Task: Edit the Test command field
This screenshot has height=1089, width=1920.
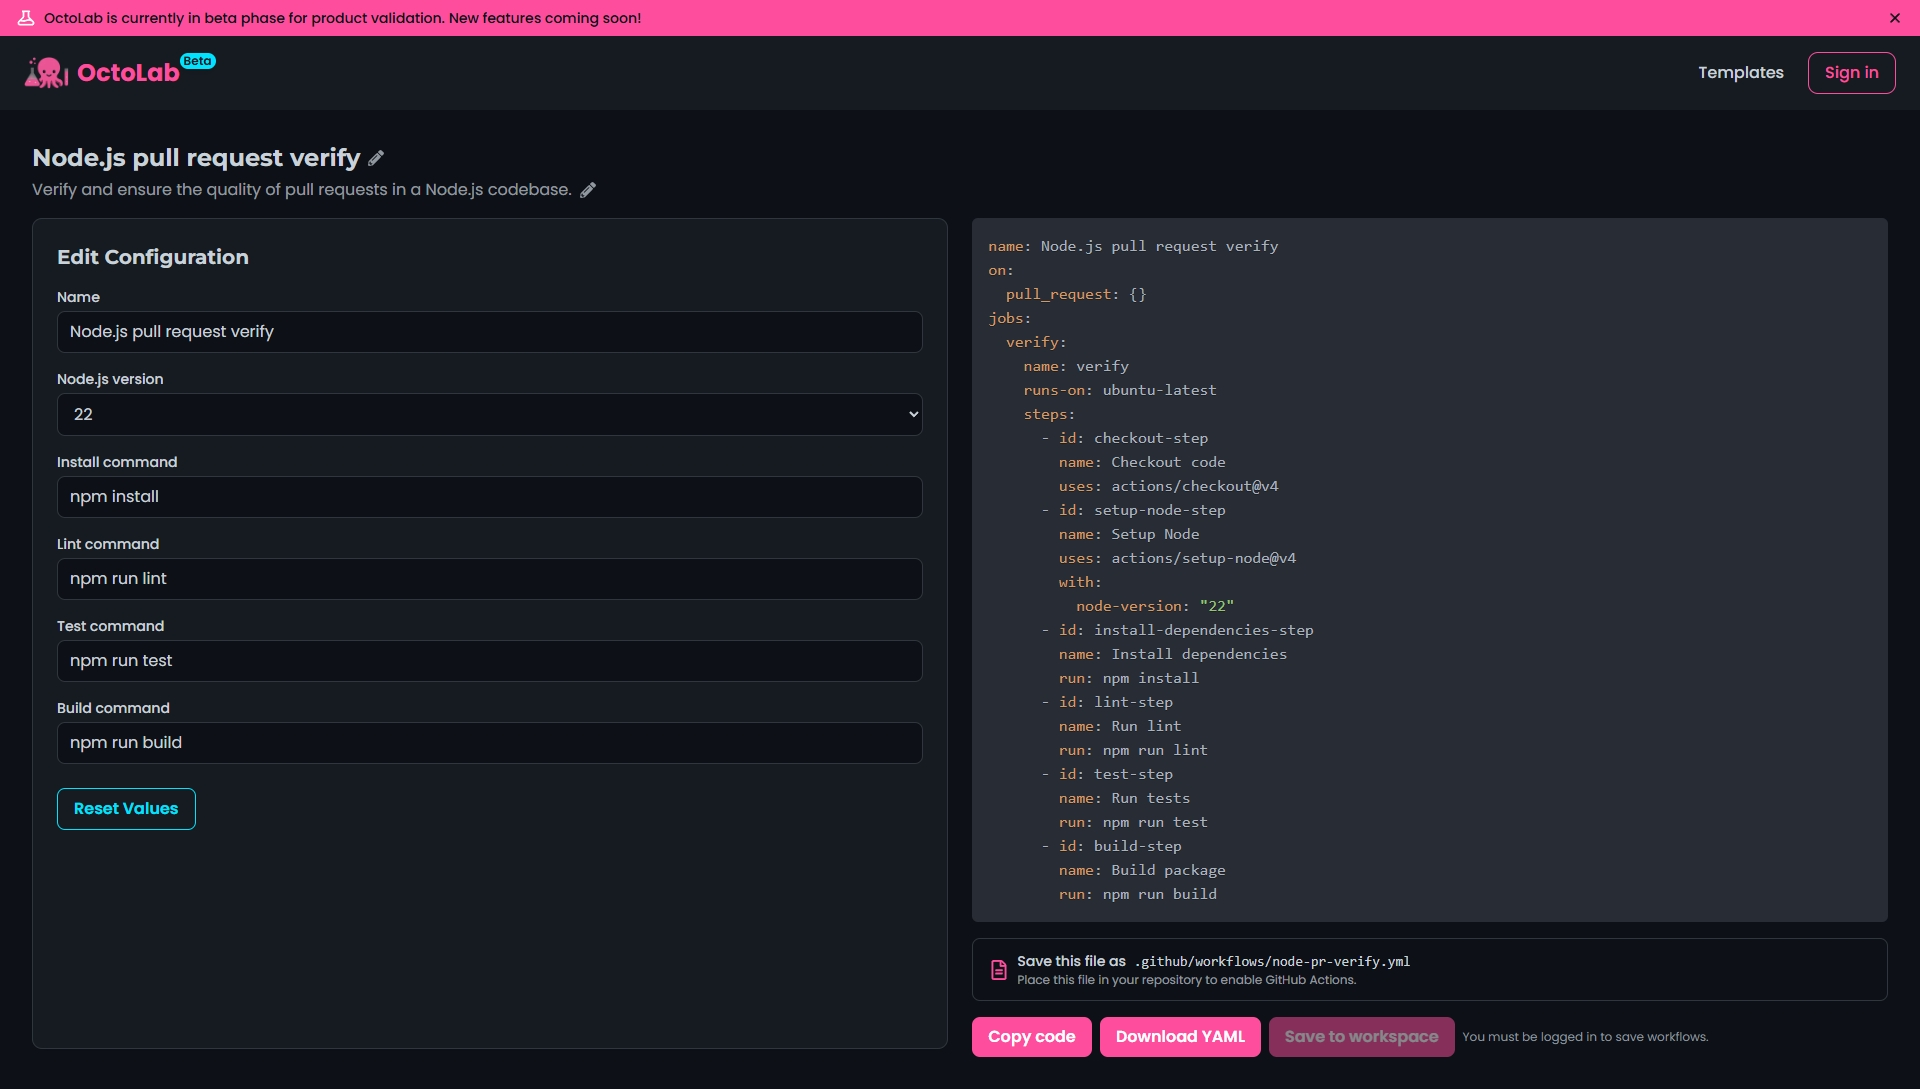Action: (x=489, y=661)
